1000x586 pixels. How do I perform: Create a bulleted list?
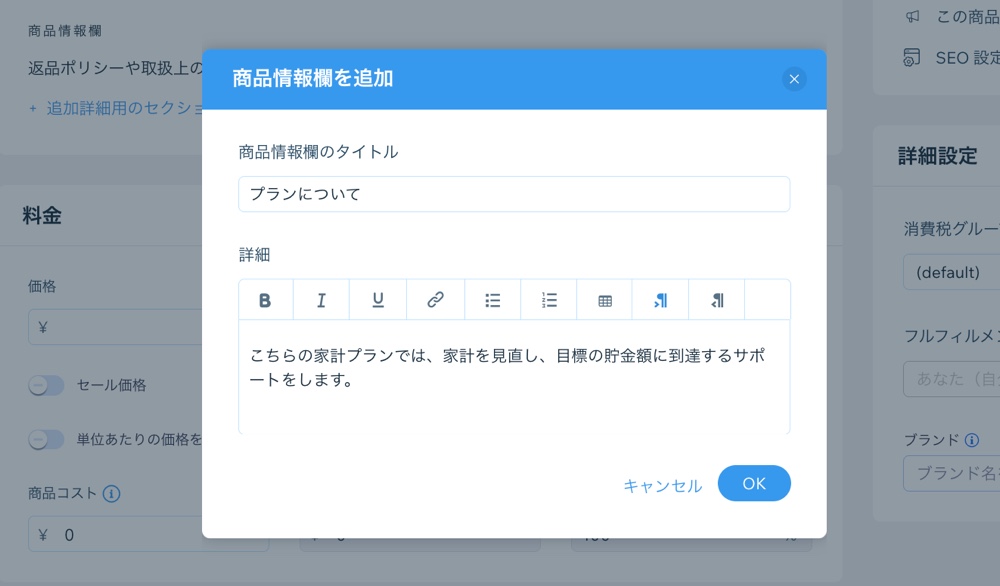(492, 299)
